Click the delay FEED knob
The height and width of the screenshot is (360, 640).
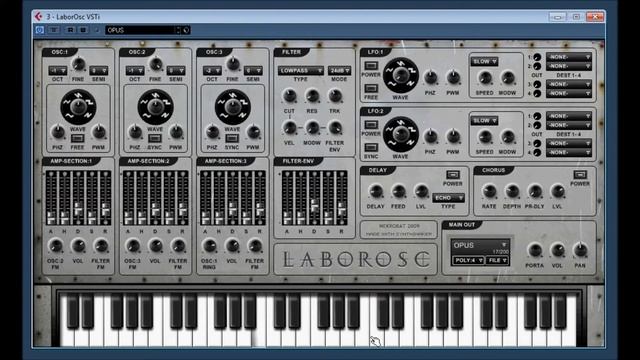point(398,191)
